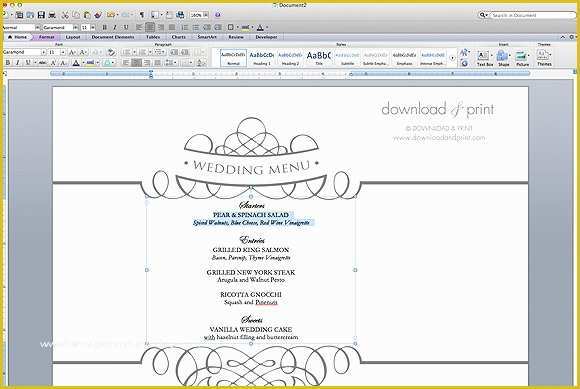Click the purple Help icon
580x389 pixels.
coord(218,15)
